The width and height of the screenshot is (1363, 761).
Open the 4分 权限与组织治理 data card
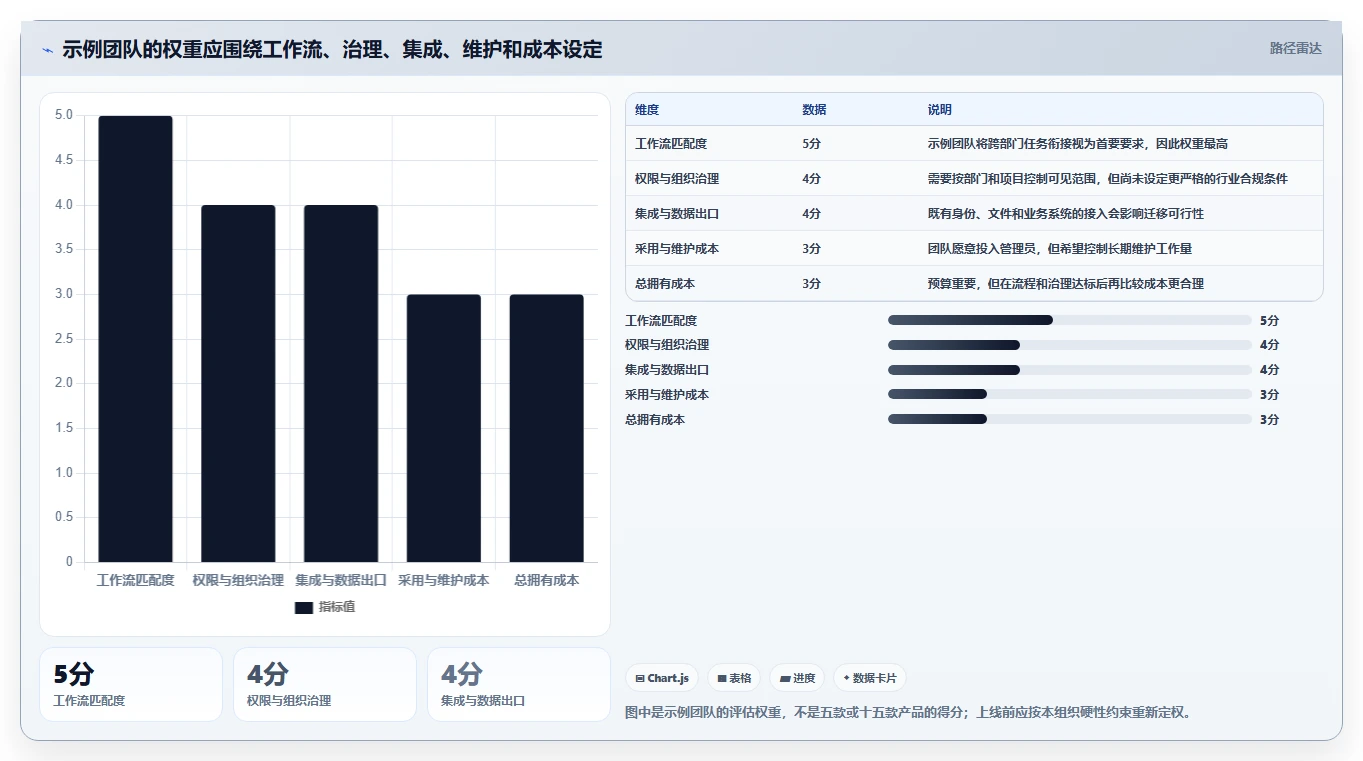pyautogui.click(x=325, y=684)
